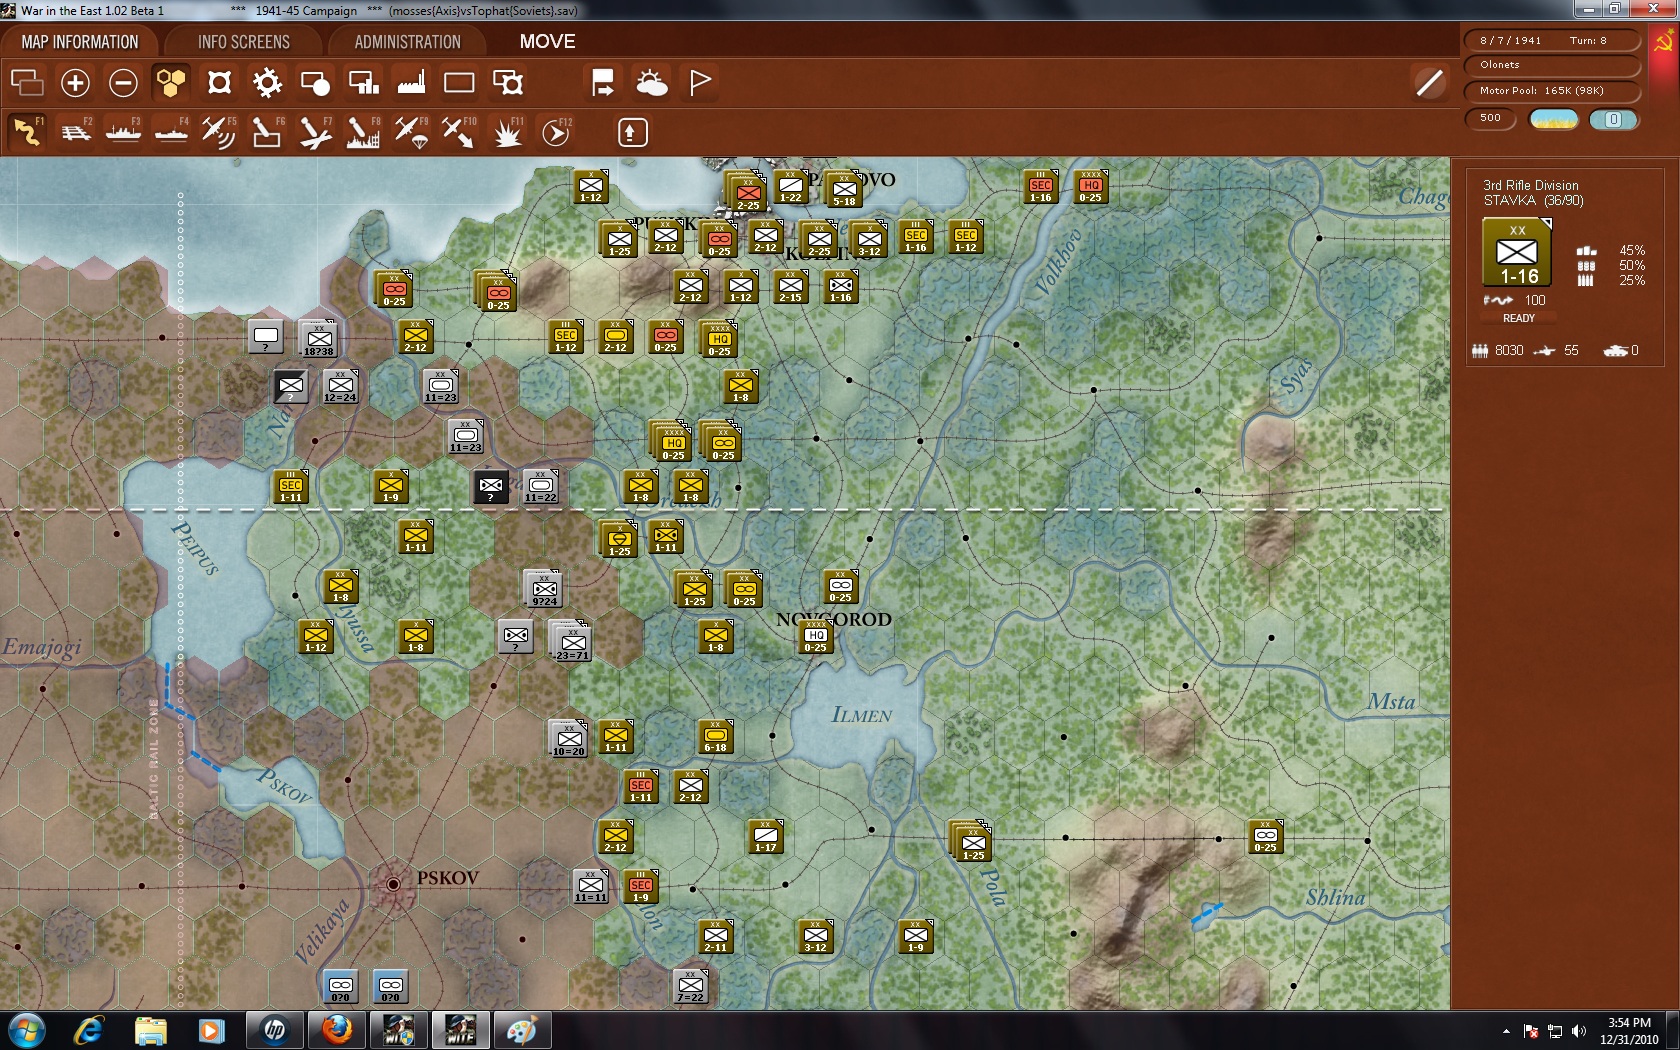1680x1050 pixels.
Task: Toggle the hex grid display icon
Action: 170,82
